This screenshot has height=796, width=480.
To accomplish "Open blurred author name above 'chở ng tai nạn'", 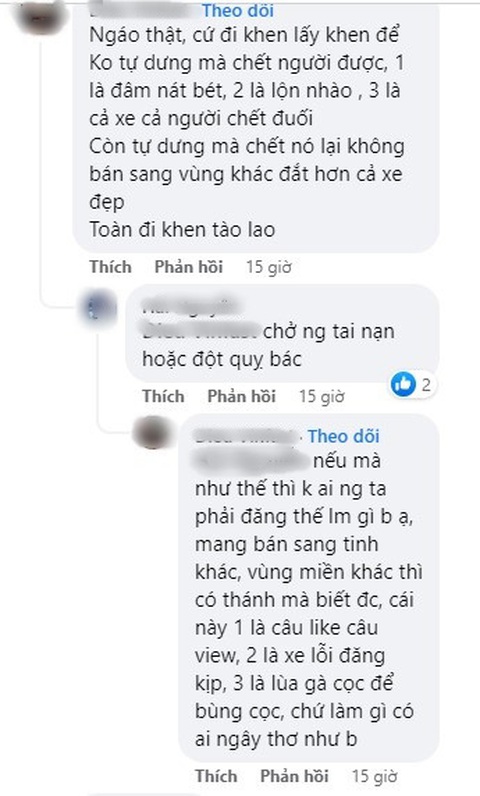I will pos(190,306).
